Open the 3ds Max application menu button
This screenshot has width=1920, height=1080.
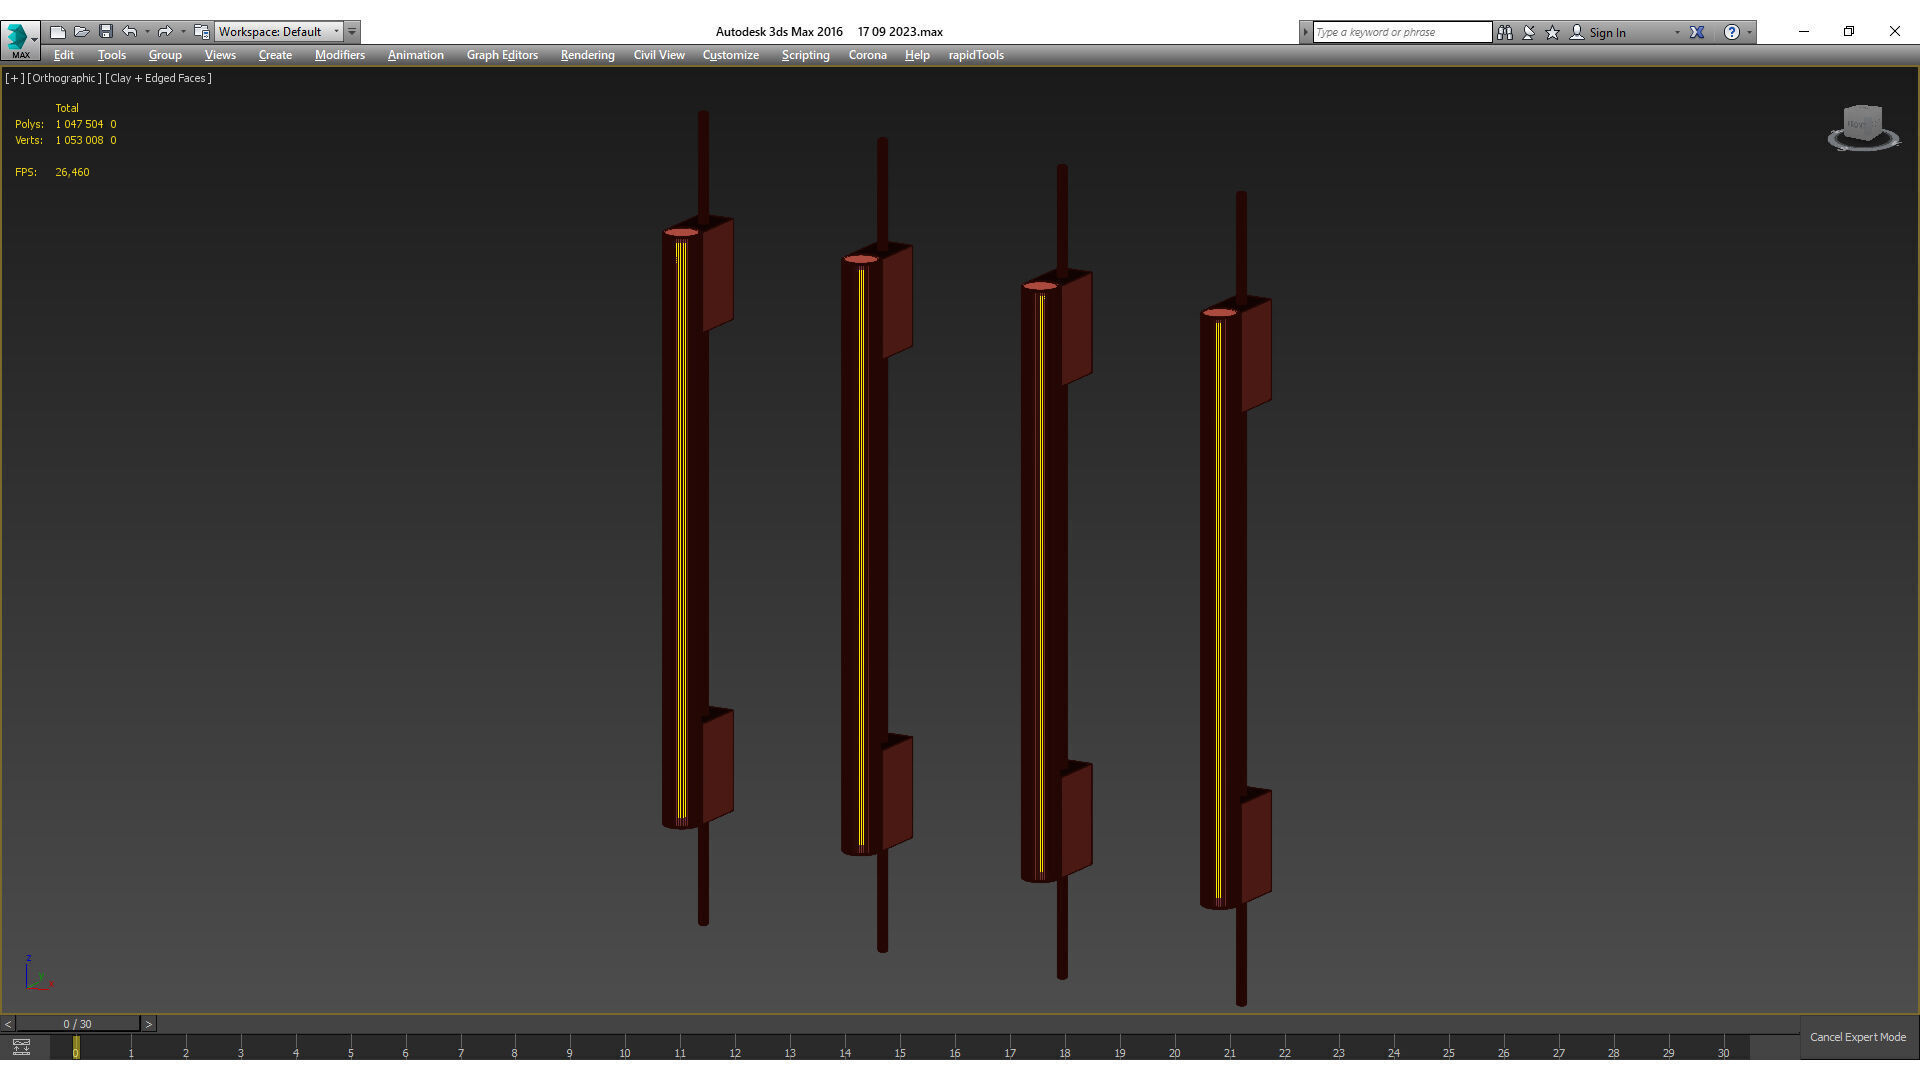click(x=20, y=38)
